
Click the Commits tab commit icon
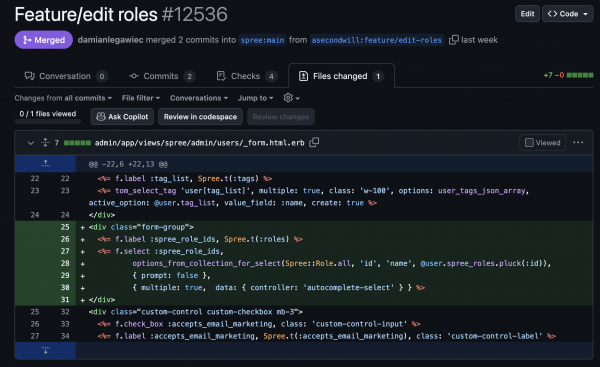tap(134, 76)
